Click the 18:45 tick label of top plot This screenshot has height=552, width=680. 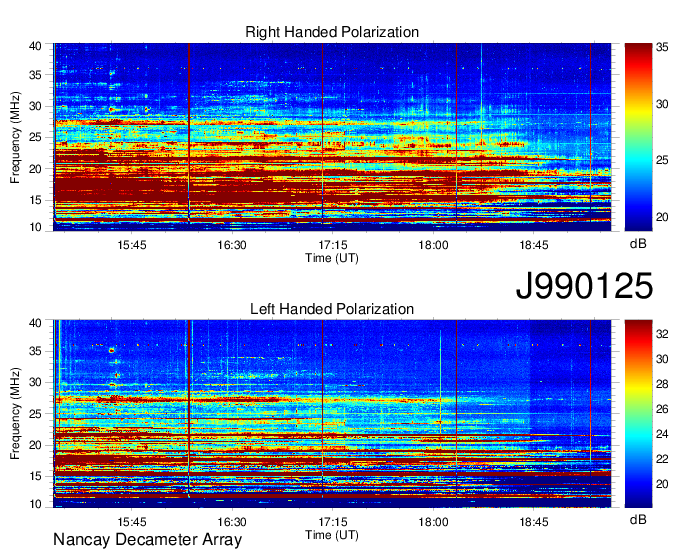pyautogui.click(x=534, y=245)
